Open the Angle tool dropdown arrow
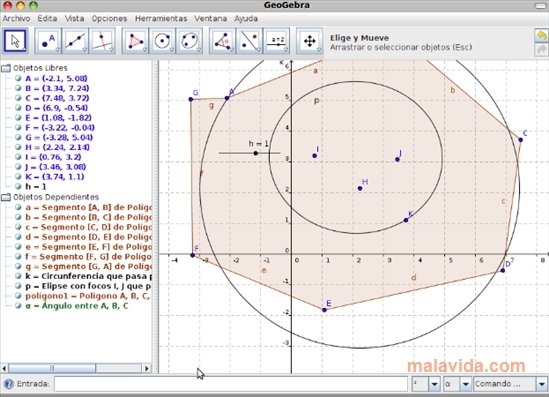 click(x=232, y=50)
